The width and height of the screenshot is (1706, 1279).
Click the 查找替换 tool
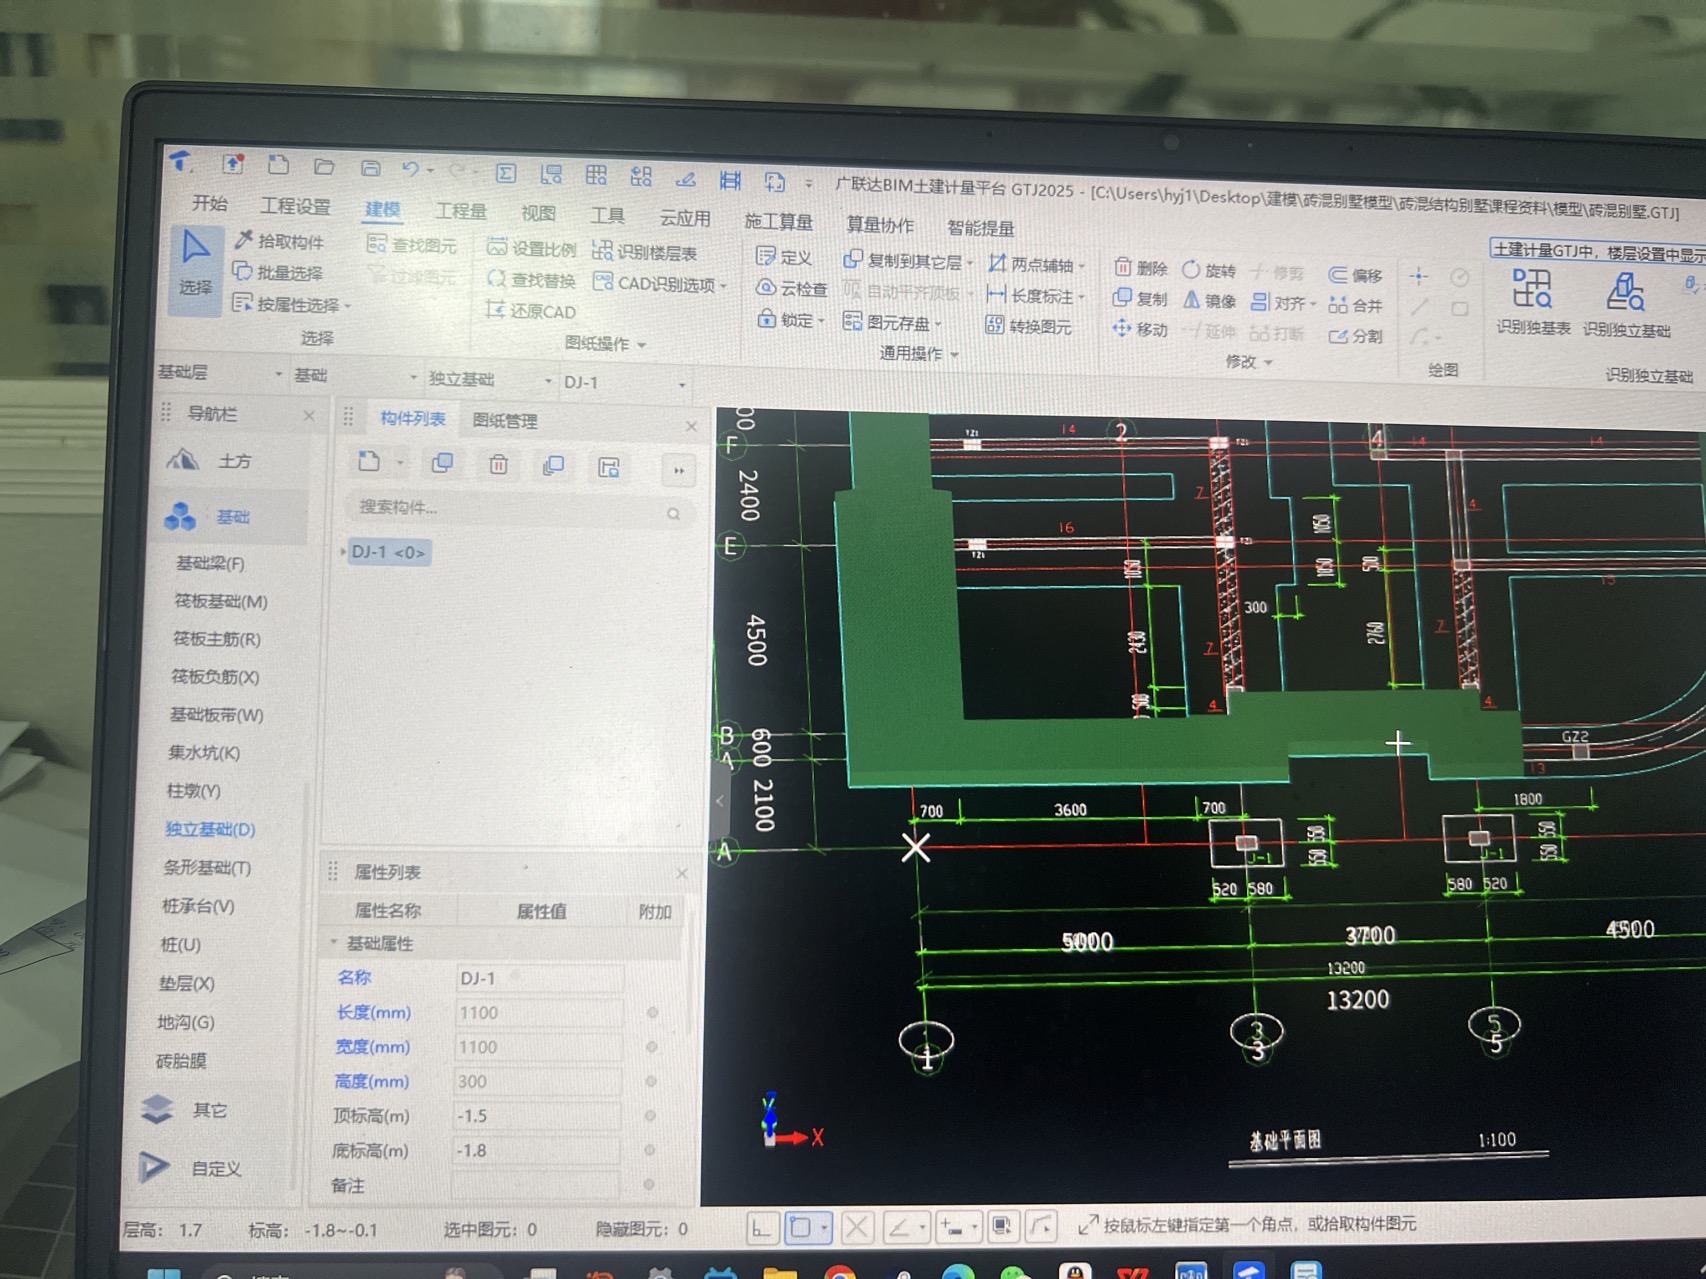(531, 280)
